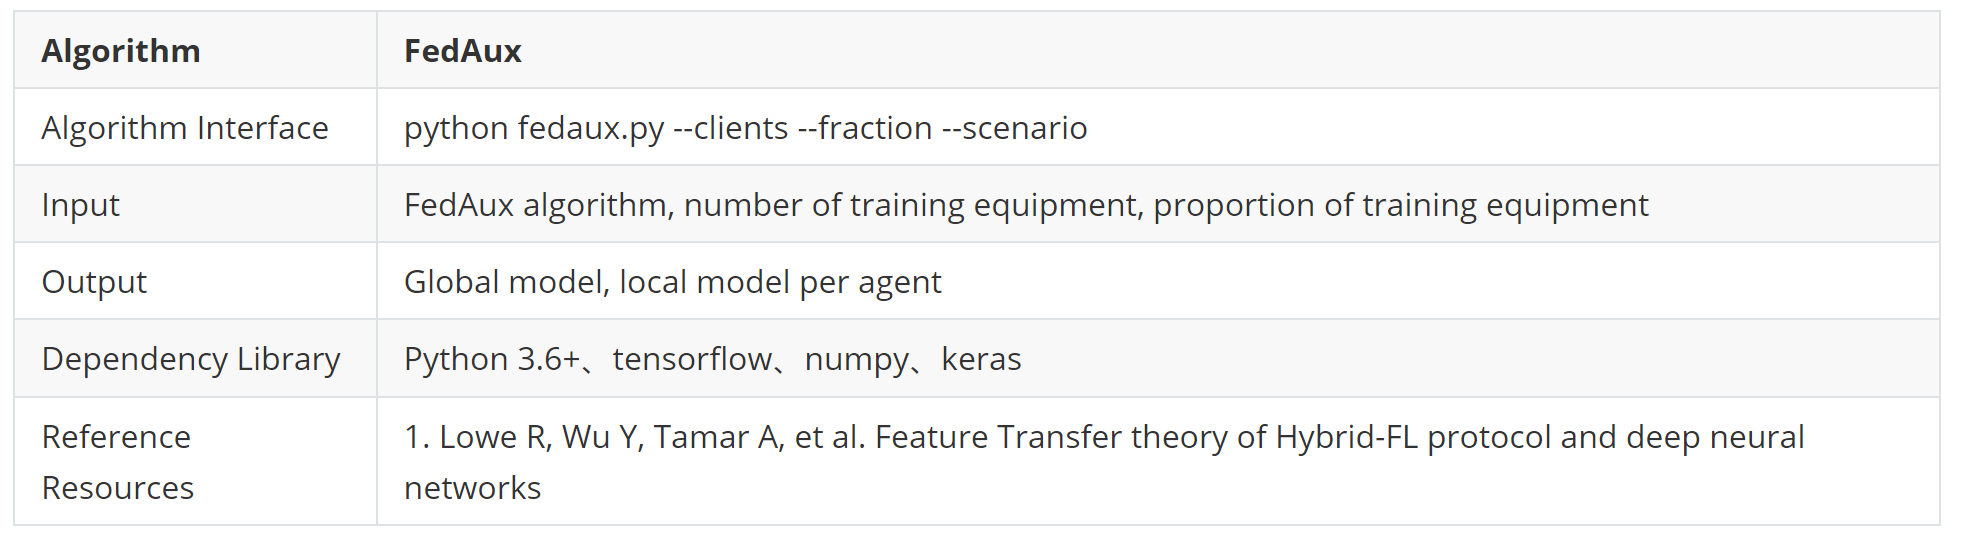Image resolution: width=1961 pixels, height=556 pixels.
Task: Select the Output row label
Action: [x=94, y=282]
